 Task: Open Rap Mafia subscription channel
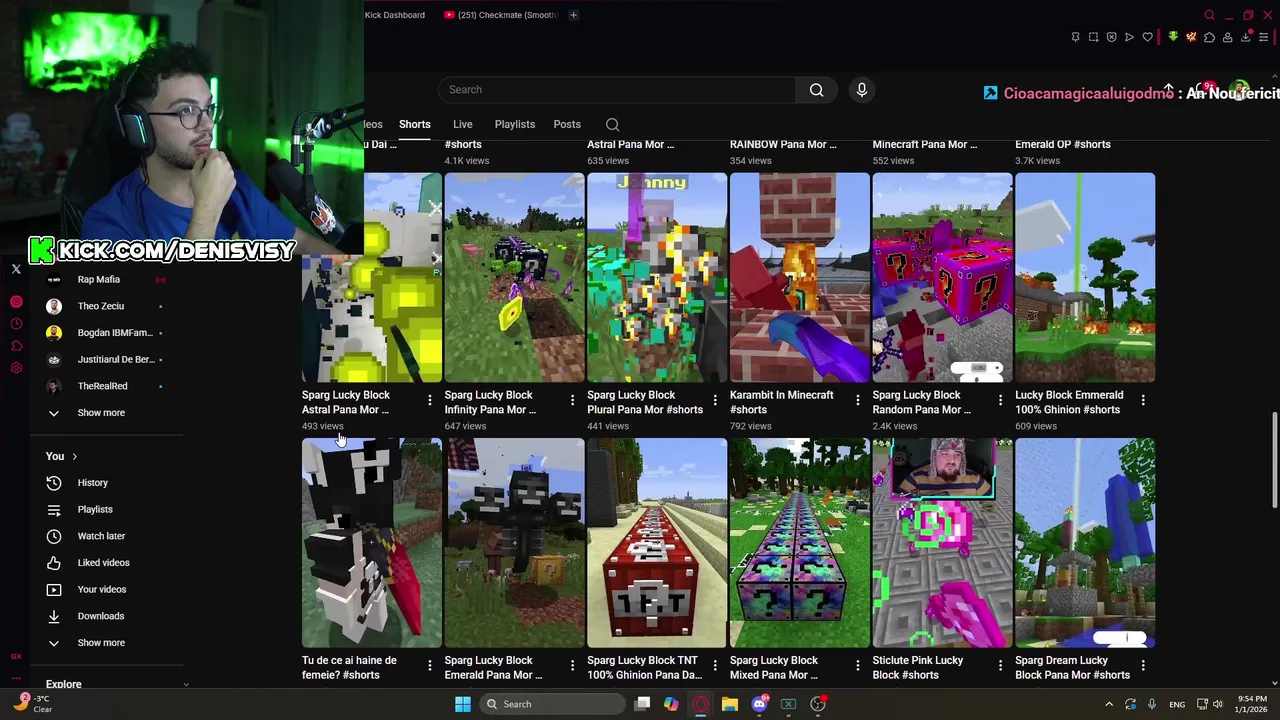coord(99,280)
